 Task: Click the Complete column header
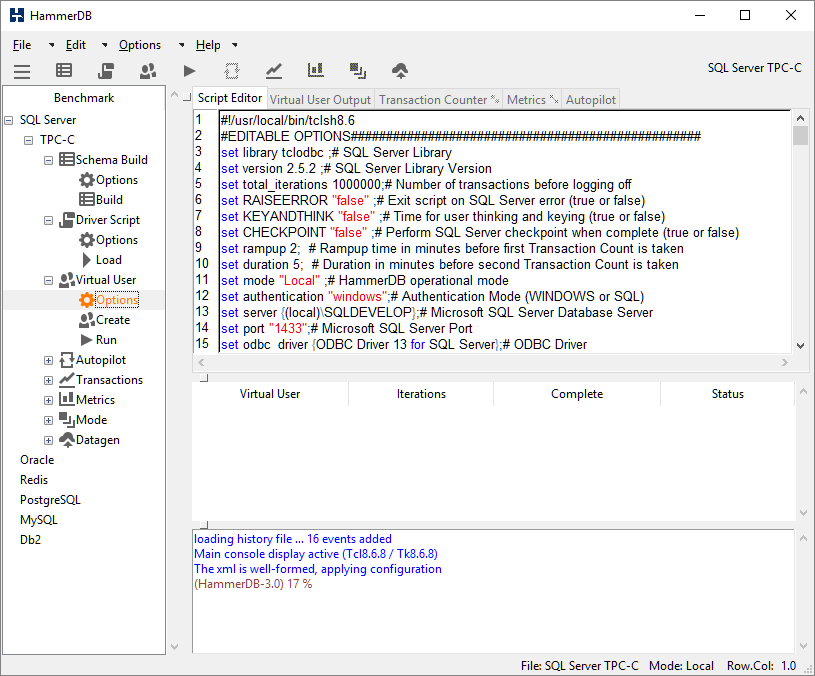pos(577,394)
